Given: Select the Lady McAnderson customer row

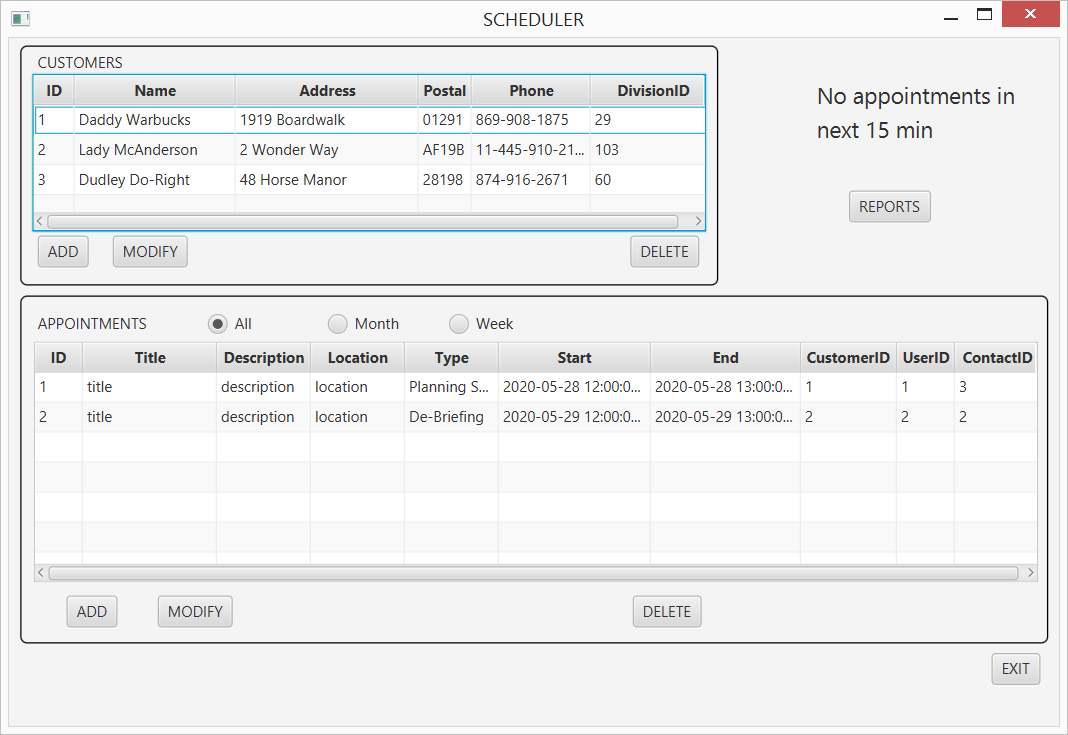Looking at the screenshot, I should coord(300,149).
